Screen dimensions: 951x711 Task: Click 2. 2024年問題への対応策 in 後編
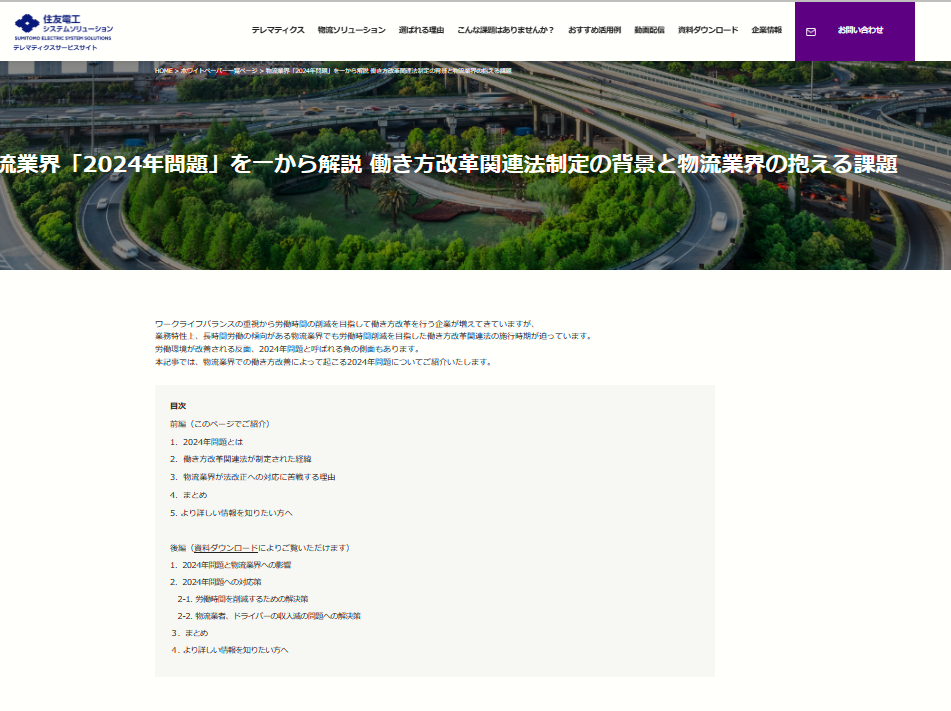216,582
